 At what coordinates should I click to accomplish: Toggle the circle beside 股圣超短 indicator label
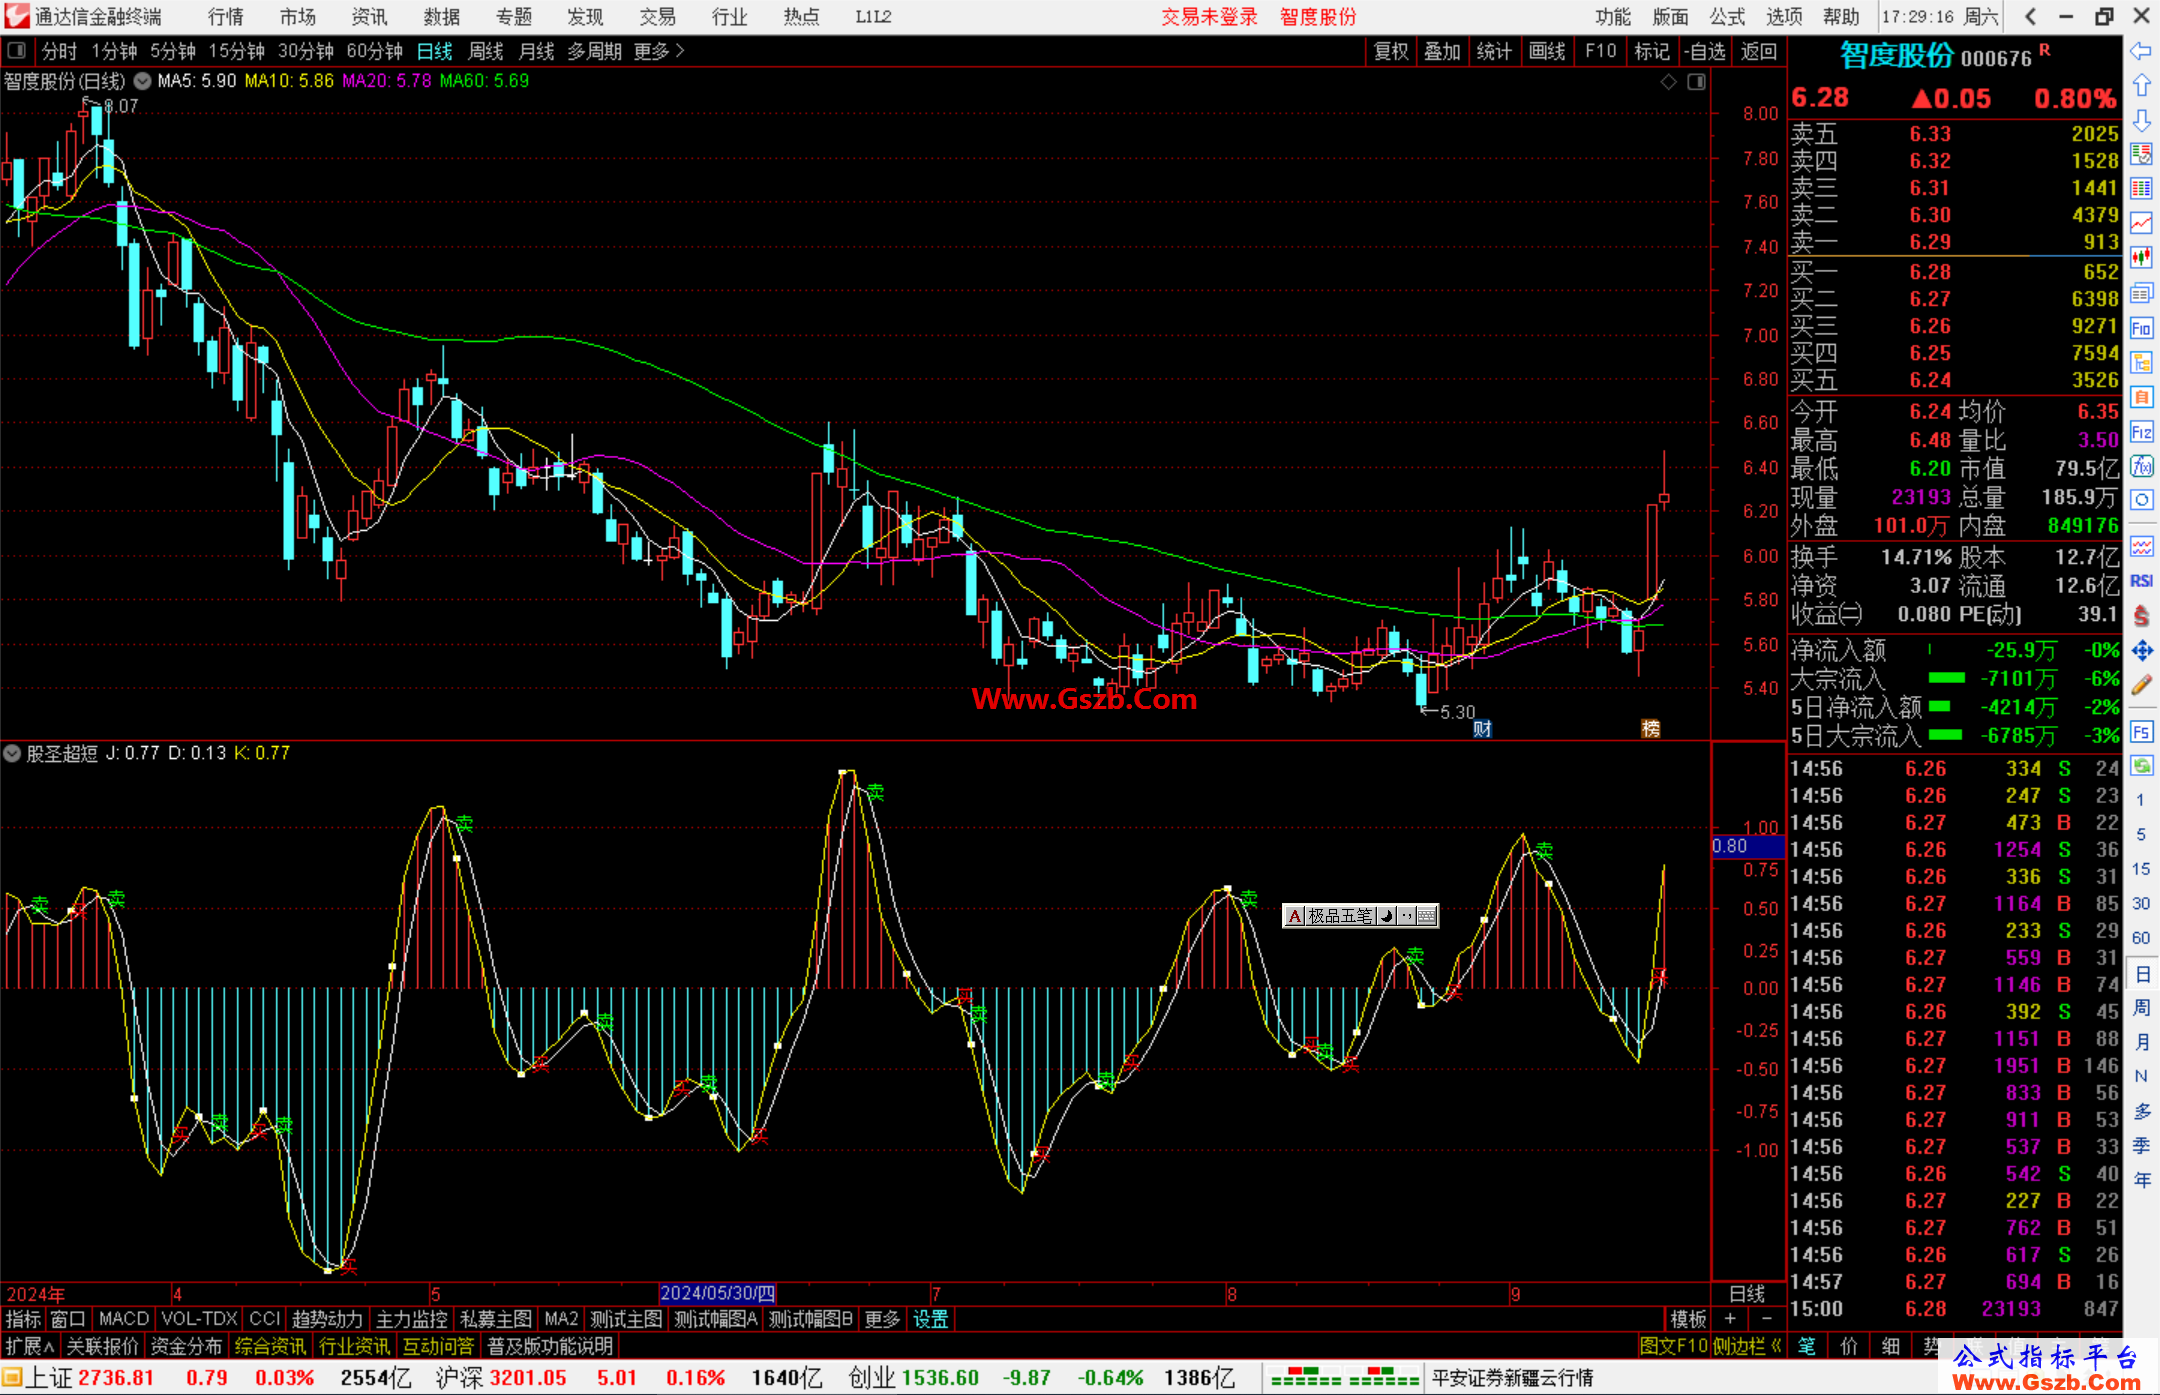point(12,753)
